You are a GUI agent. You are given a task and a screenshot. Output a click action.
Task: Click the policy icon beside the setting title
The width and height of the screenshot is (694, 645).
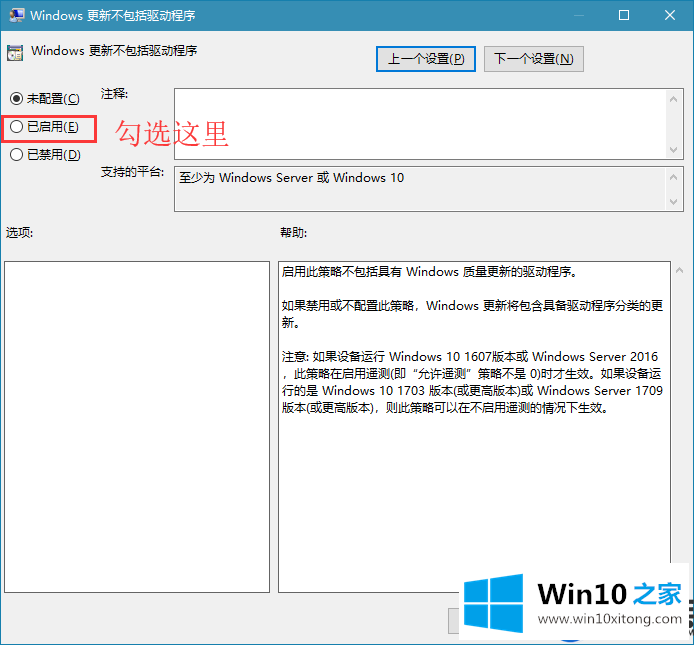(15, 53)
